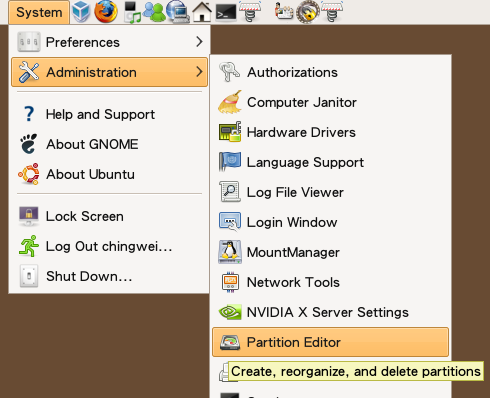Click the broom icon for Computer Janitor
Viewport: 490px width, 398px height.
pos(230,102)
